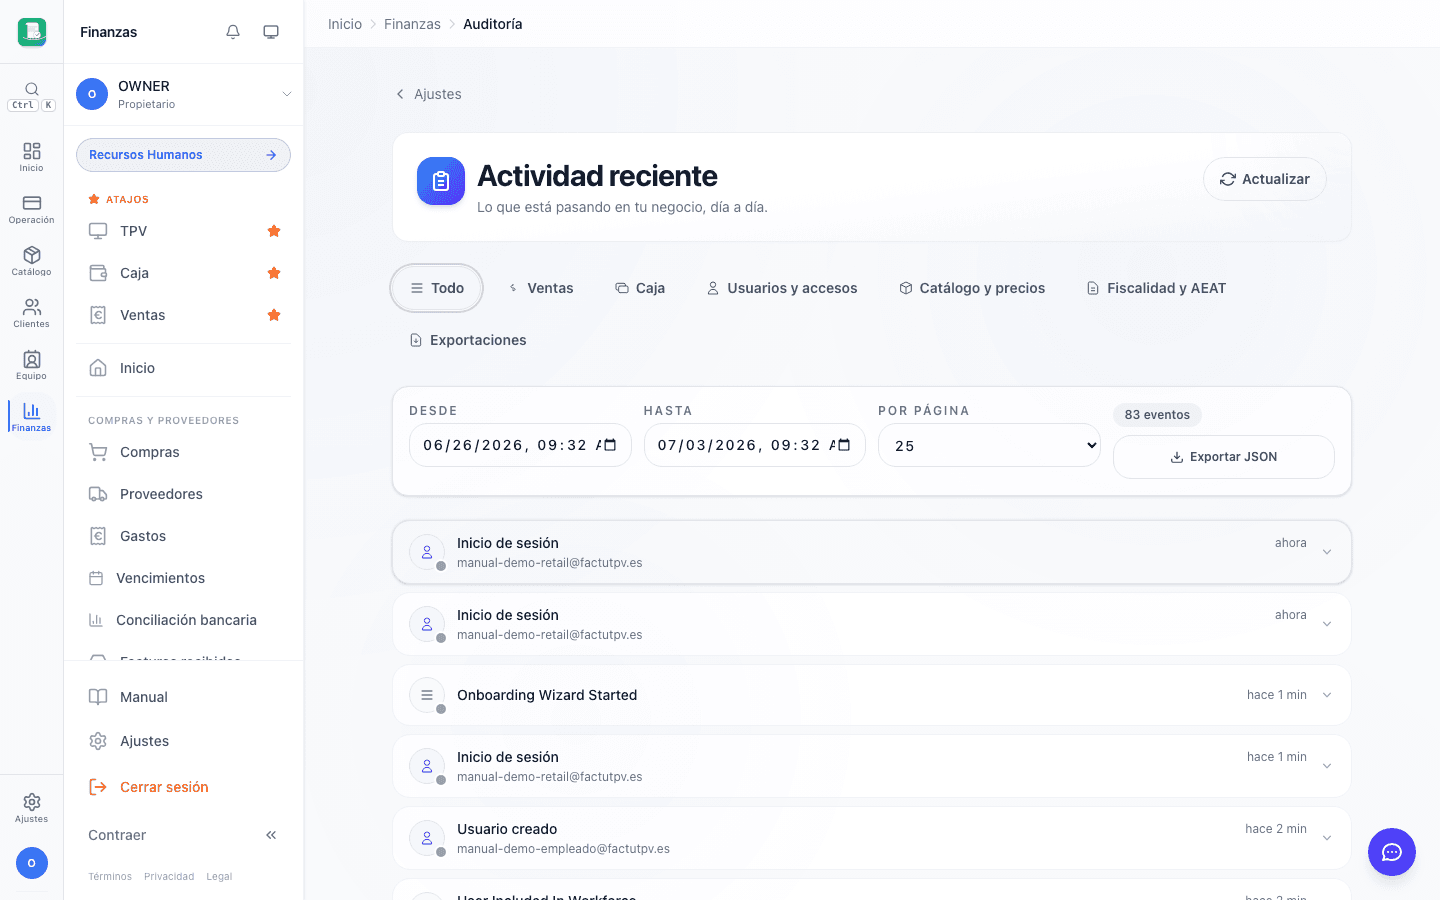
Task: Collapse sidebar with Contraer
Action: [x=184, y=835]
